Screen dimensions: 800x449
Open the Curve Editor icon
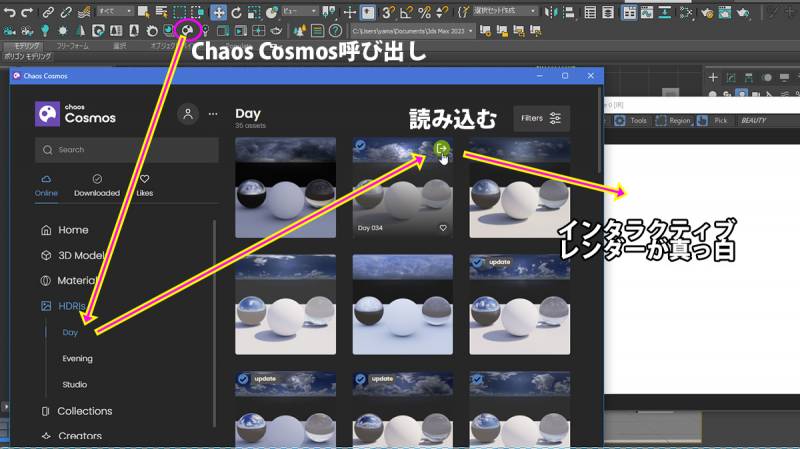(647, 12)
